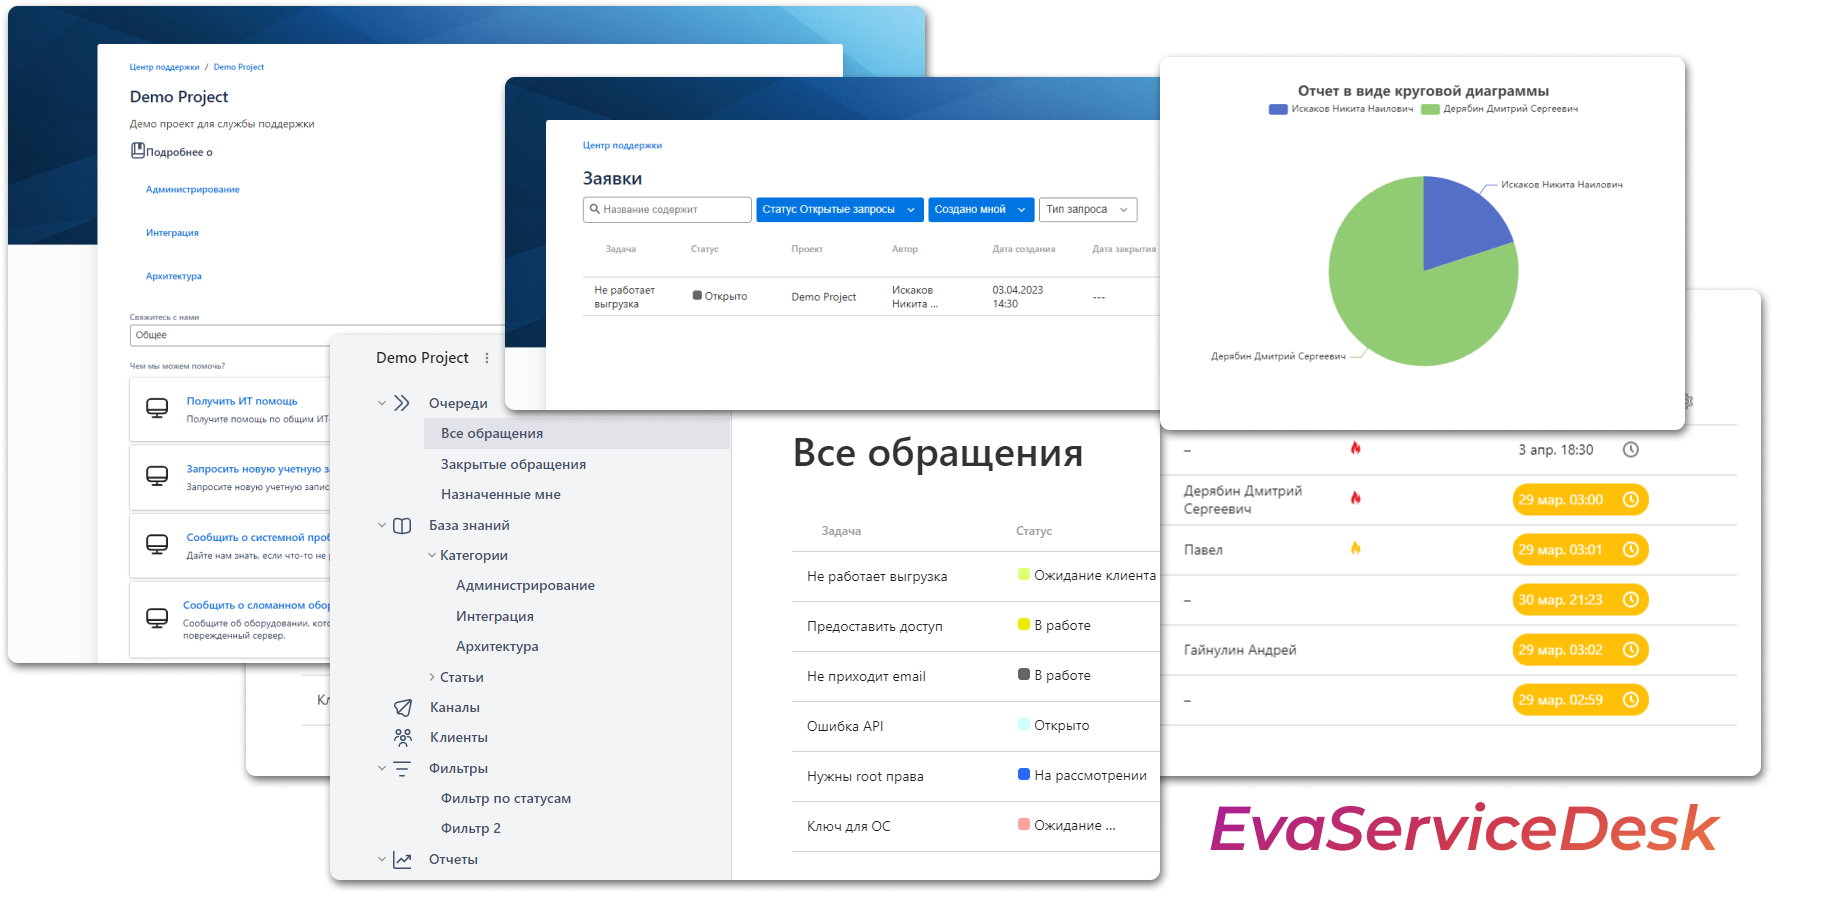Collapse the Фильтры section chevron
The image size is (1821, 897).
(382, 768)
